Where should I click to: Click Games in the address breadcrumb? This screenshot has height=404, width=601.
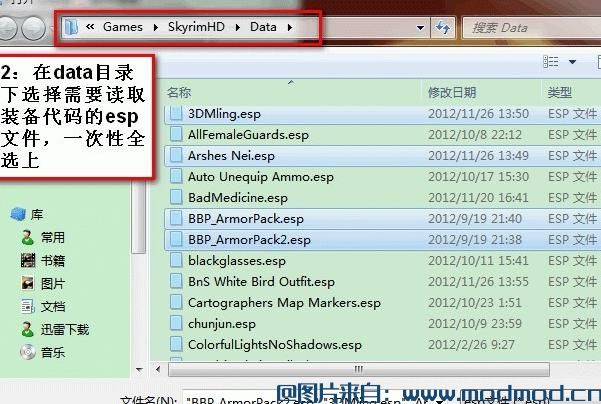123,27
